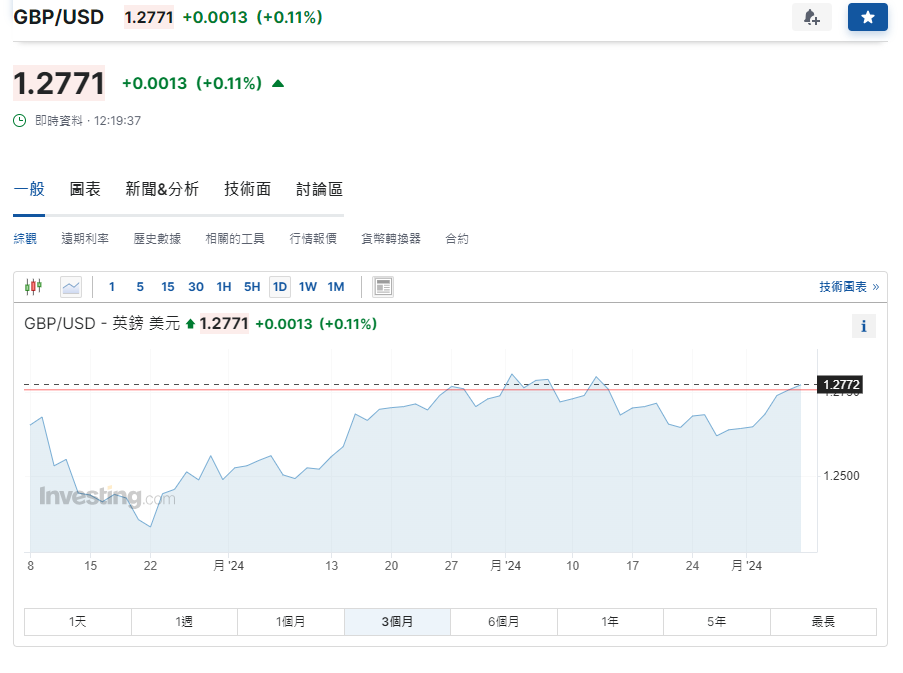The image size is (903, 673).
Task: Select the 1W chart interval
Action: (x=308, y=287)
